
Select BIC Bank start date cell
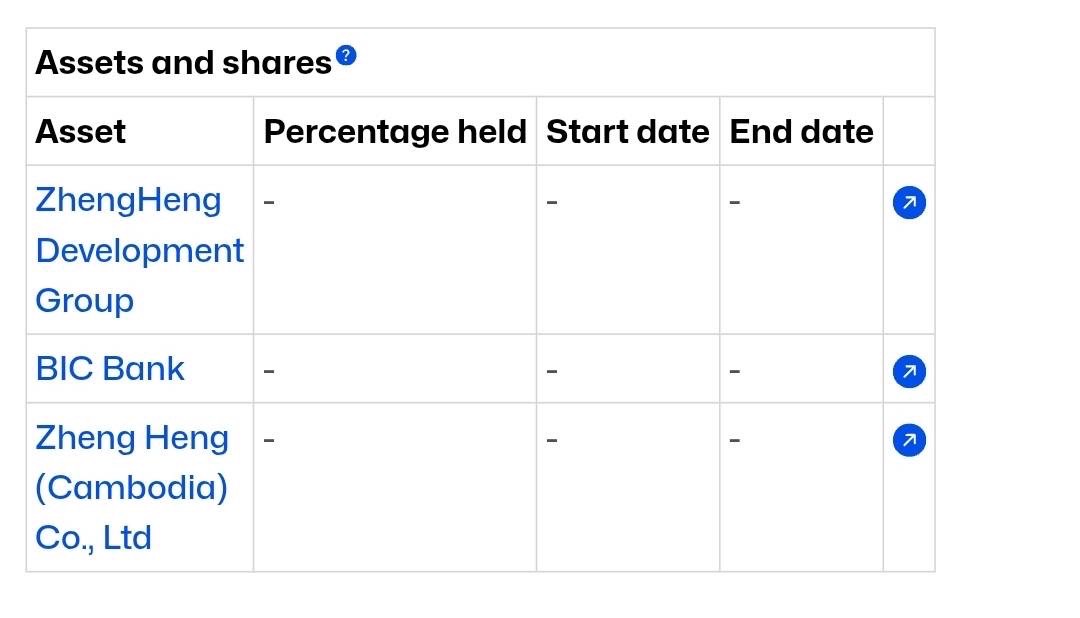(x=627, y=369)
